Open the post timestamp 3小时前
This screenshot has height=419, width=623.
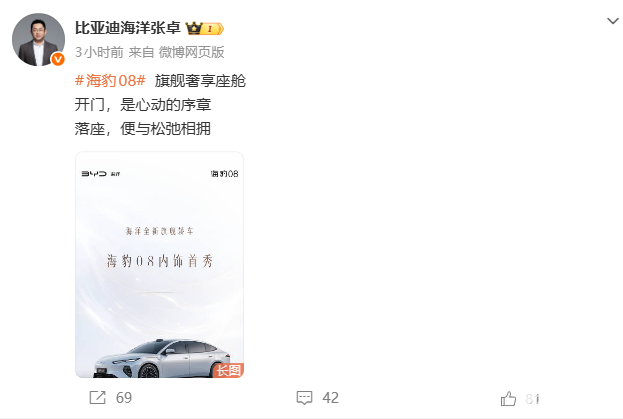(99, 52)
